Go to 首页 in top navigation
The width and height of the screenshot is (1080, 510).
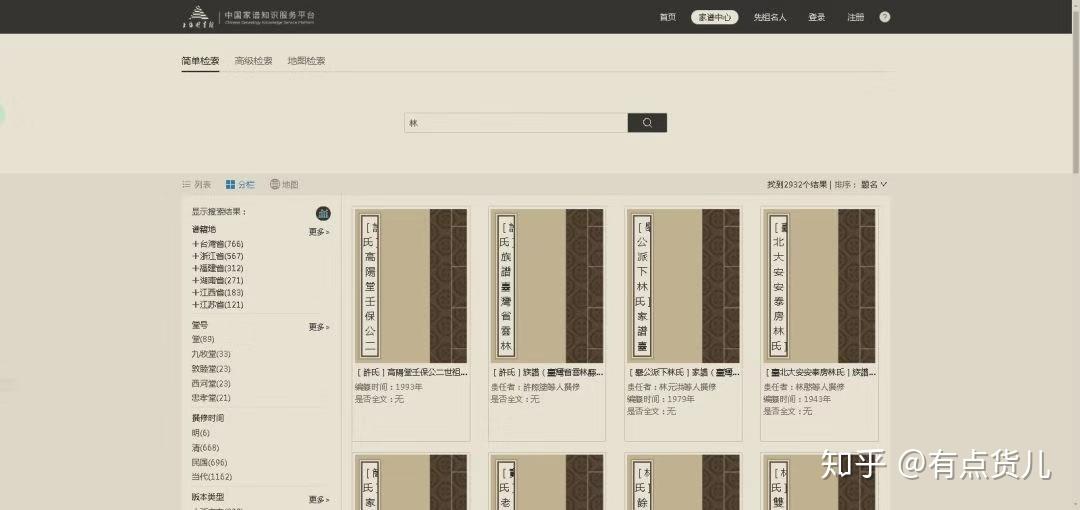pos(667,17)
